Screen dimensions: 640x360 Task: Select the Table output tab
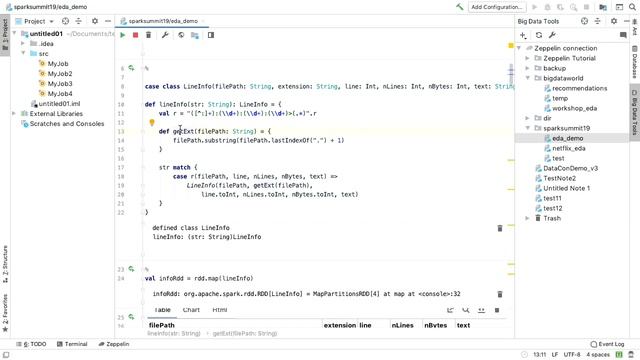coord(162,310)
